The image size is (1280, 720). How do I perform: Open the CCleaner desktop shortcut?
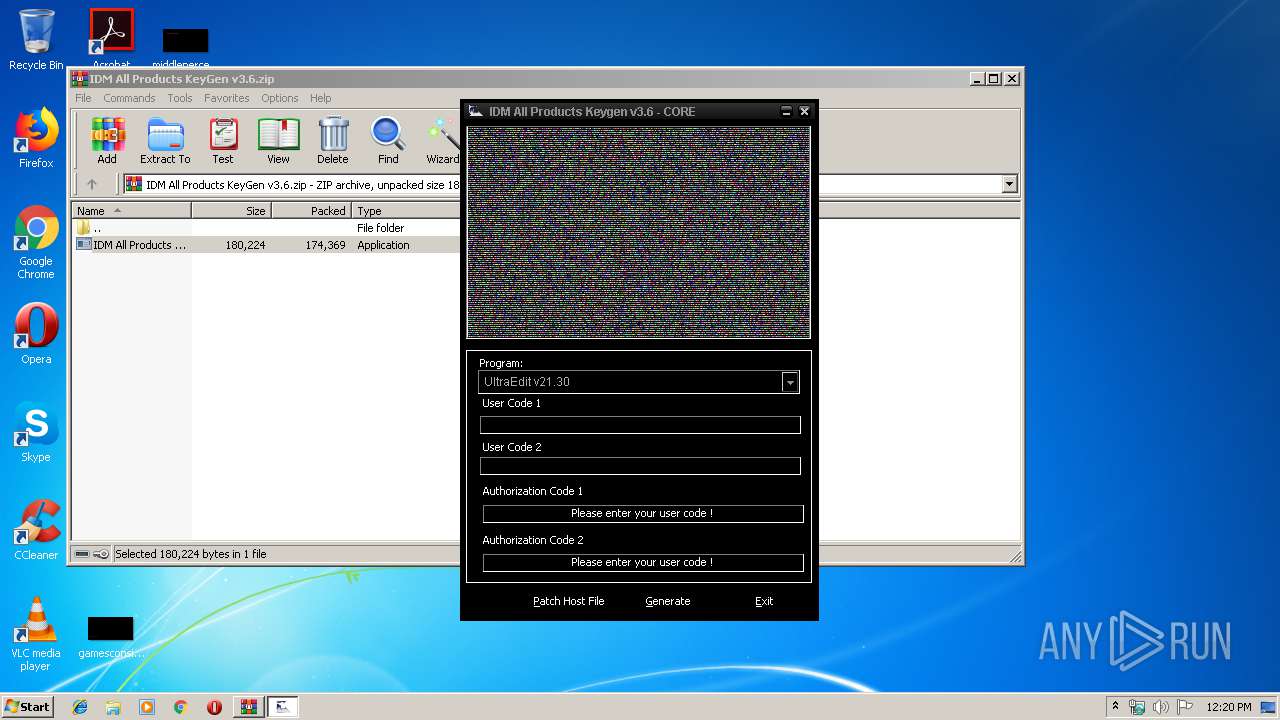coord(36,530)
